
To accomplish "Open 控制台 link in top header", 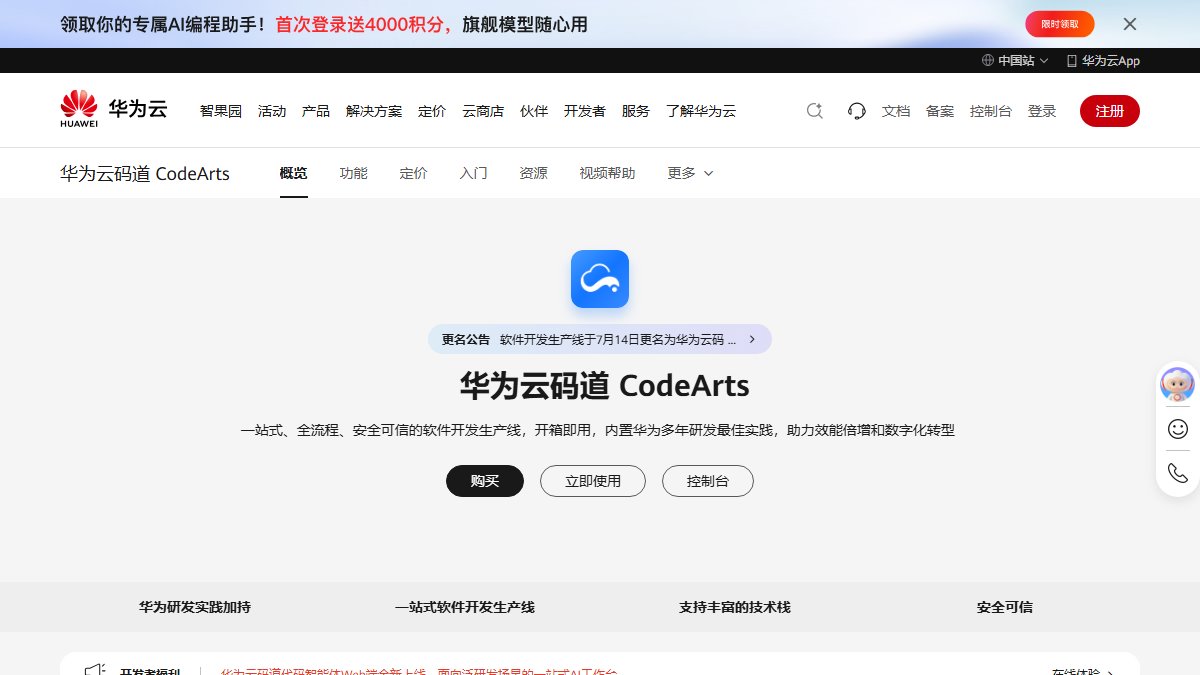I will coord(991,111).
